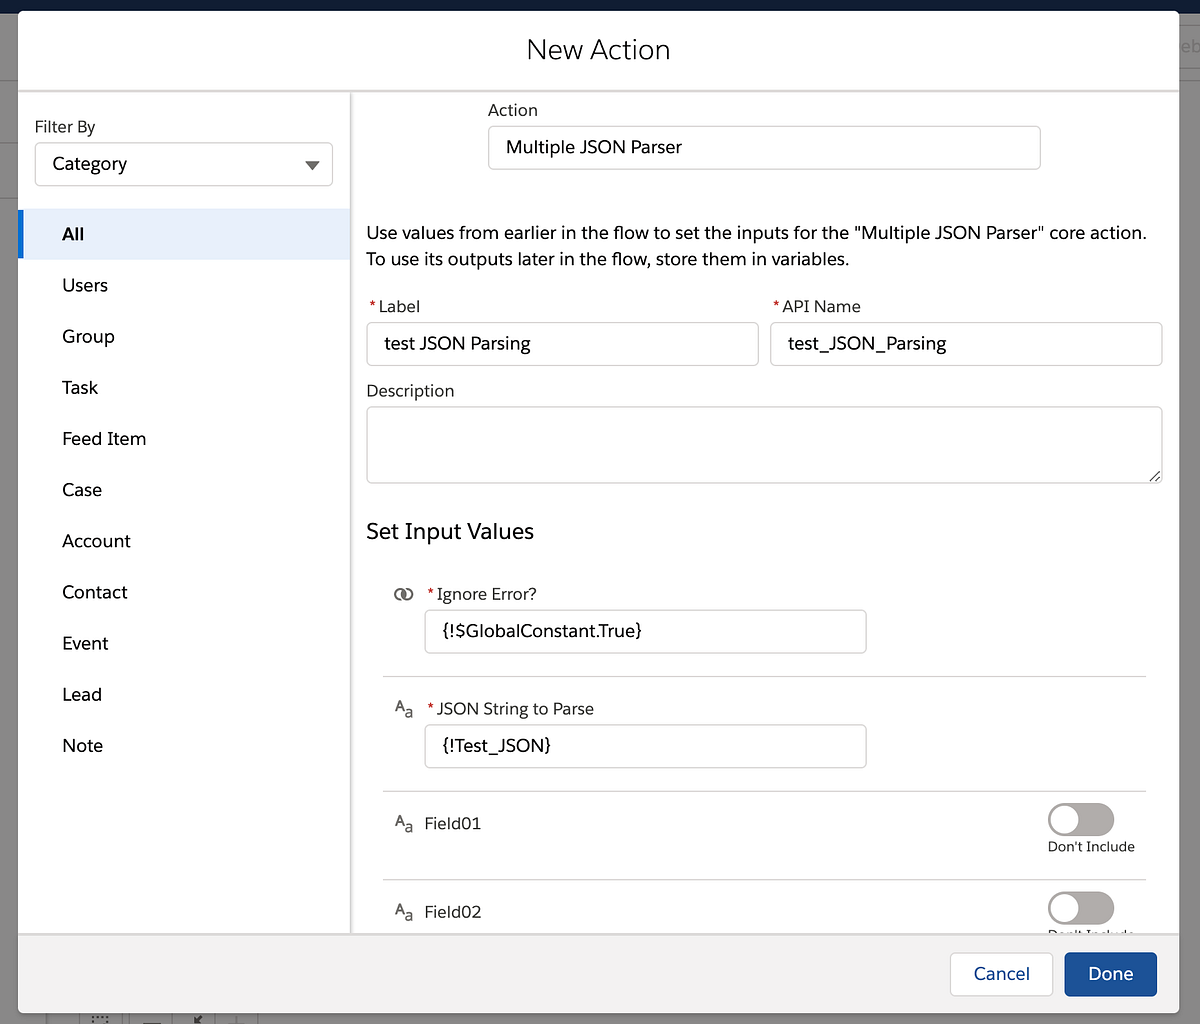Click the Ignore Error value showing GlobalConstant.True
The width and height of the screenshot is (1200, 1024).
coord(645,631)
